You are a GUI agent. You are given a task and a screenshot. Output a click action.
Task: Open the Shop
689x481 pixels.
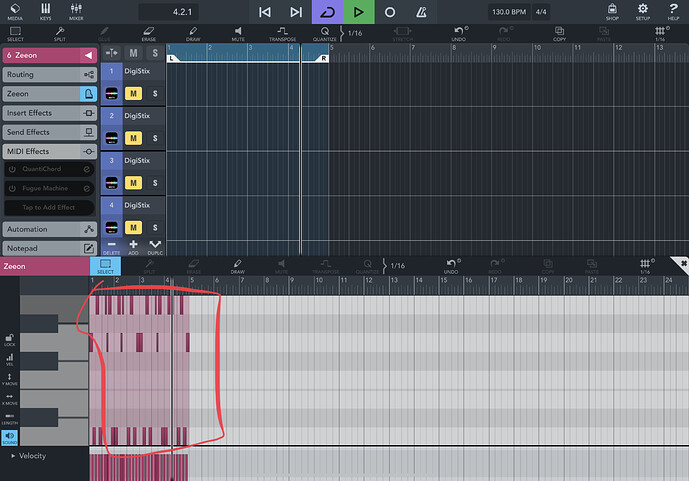pos(612,12)
